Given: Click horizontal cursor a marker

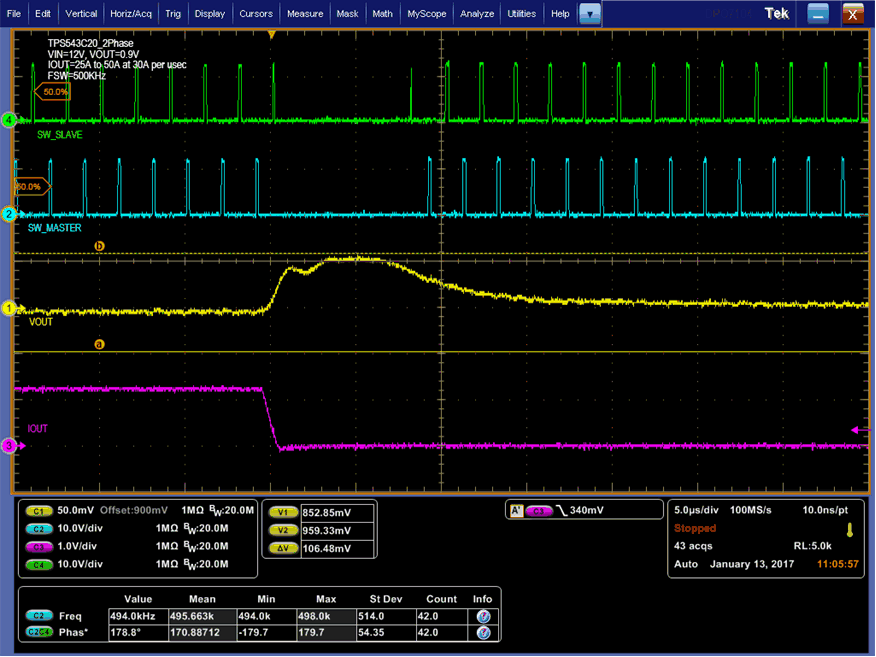Looking at the screenshot, I should coord(99,344).
